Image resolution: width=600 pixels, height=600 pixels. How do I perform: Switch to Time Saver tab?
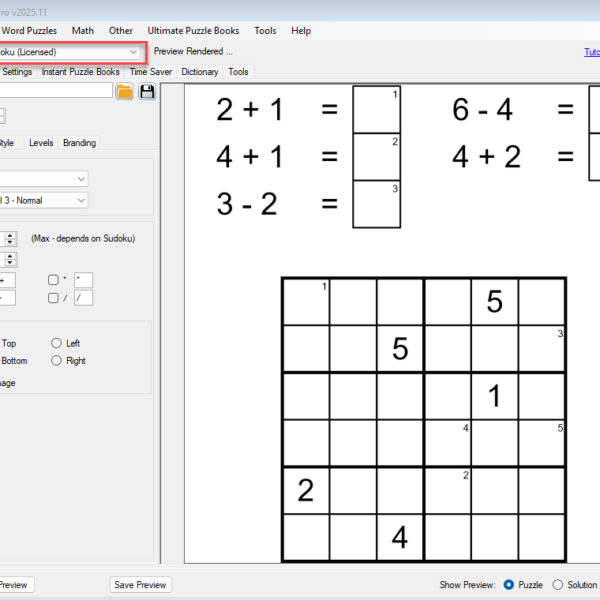(151, 72)
